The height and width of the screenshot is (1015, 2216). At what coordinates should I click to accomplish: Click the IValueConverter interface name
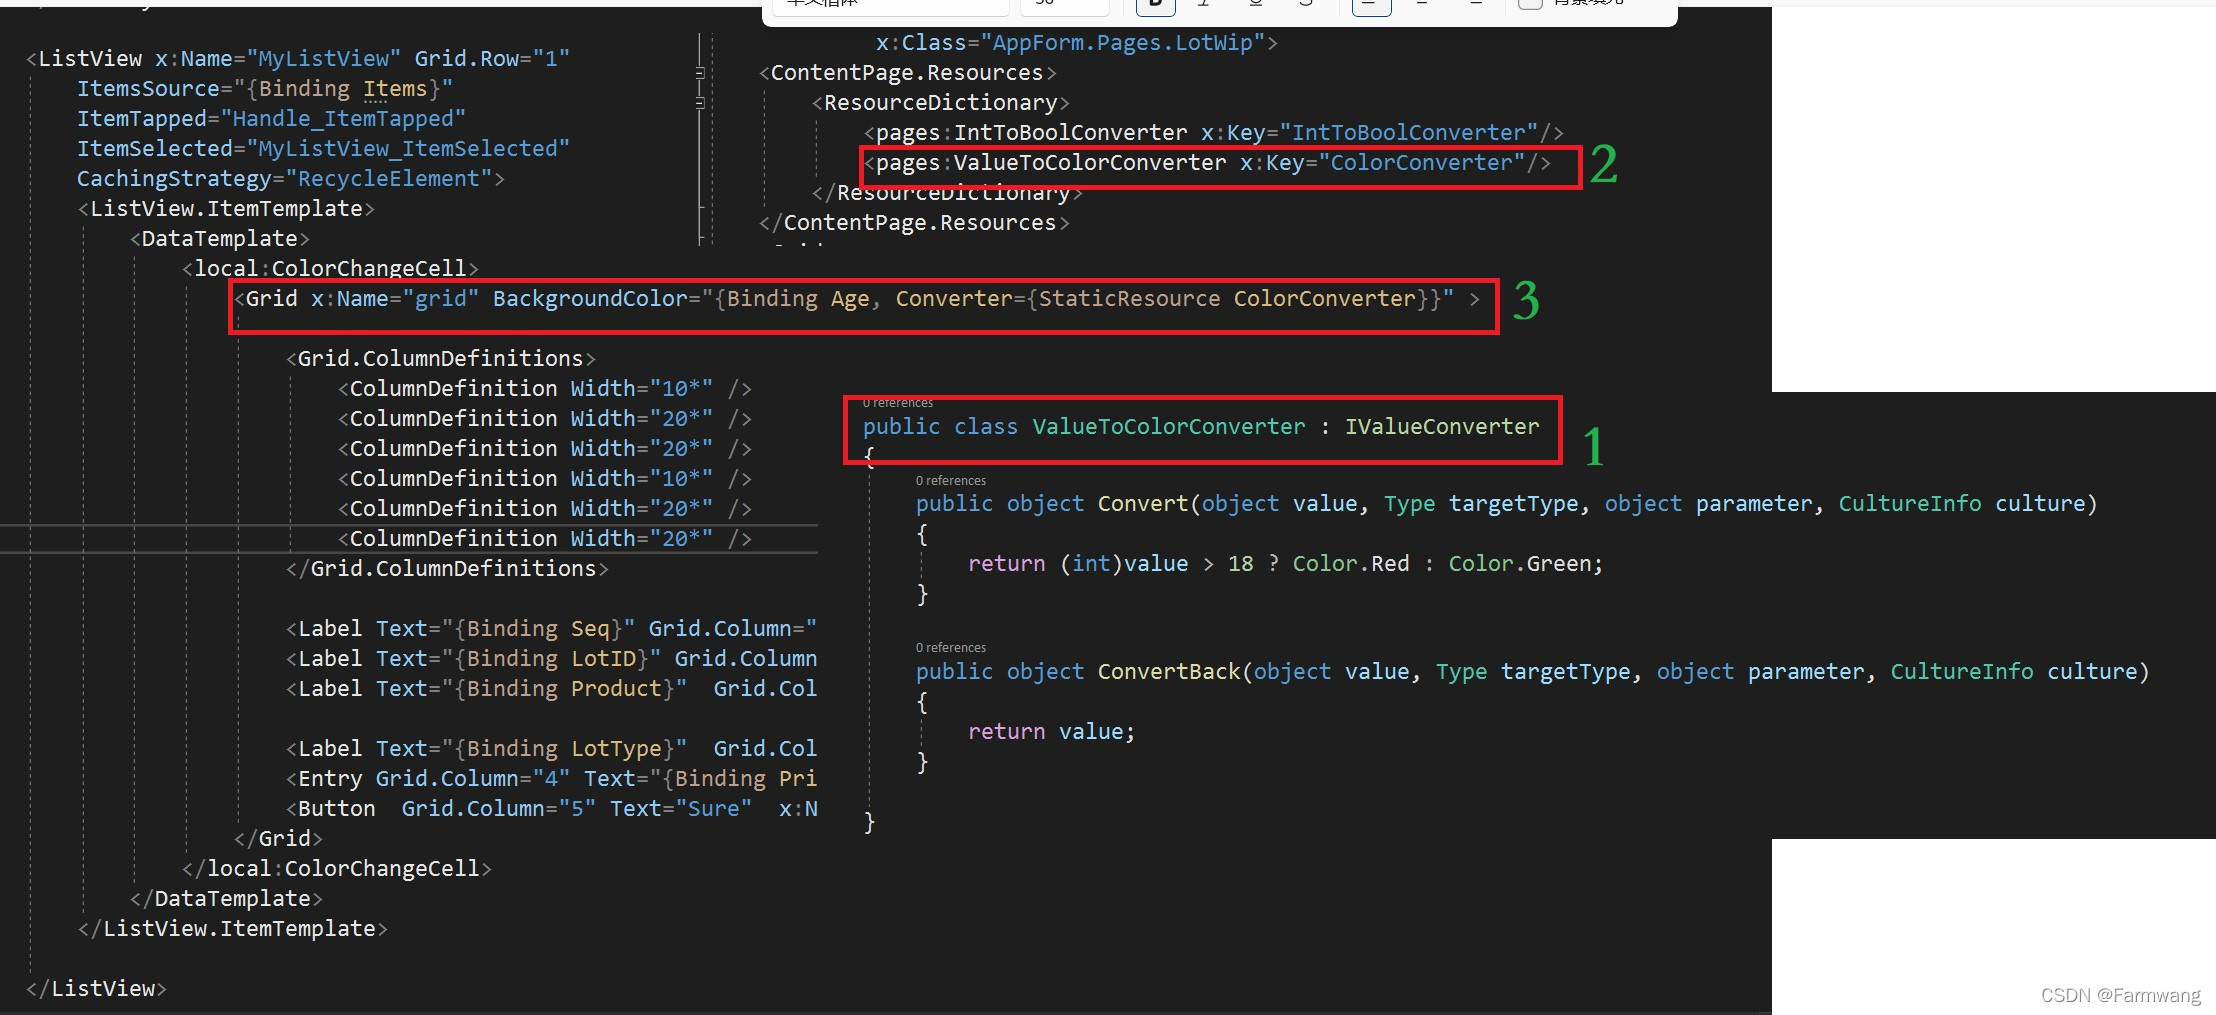point(1442,427)
